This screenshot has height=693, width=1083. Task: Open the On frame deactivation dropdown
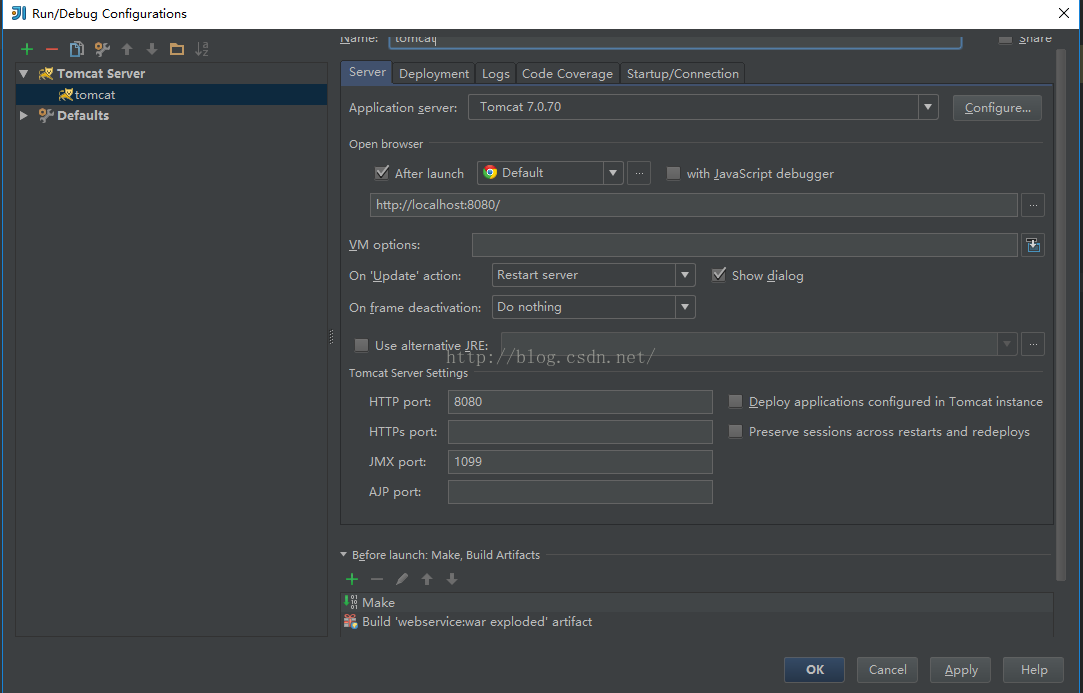(x=684, y=307)
